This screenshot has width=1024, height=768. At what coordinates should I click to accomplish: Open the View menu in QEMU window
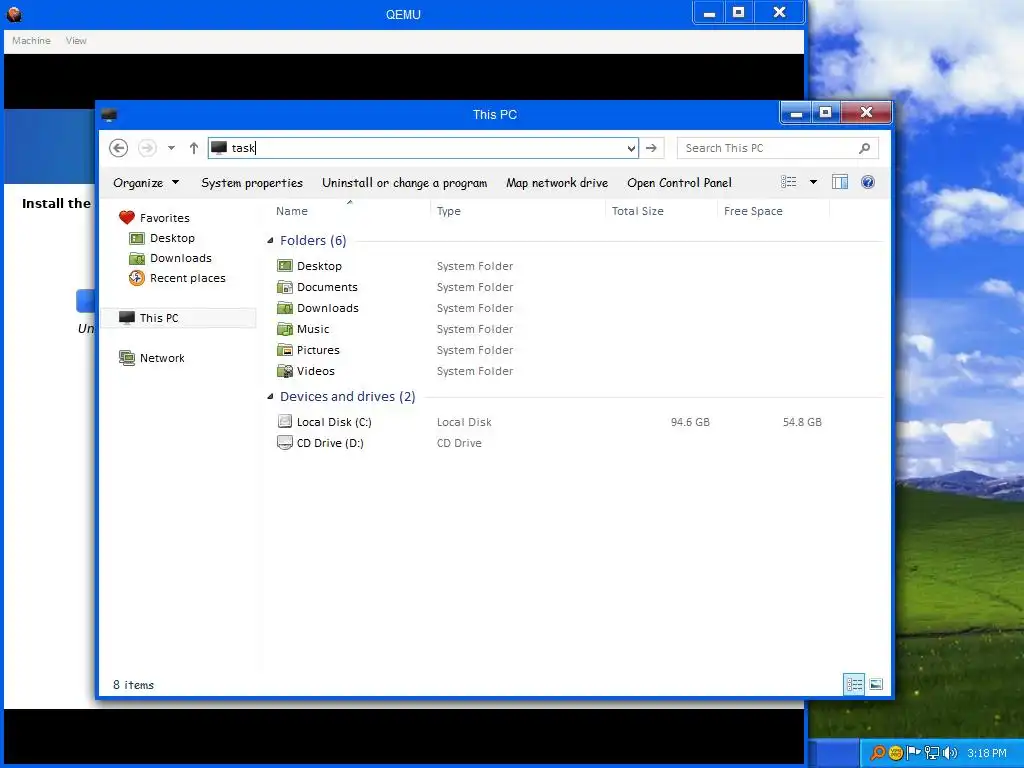coord(76,40)
